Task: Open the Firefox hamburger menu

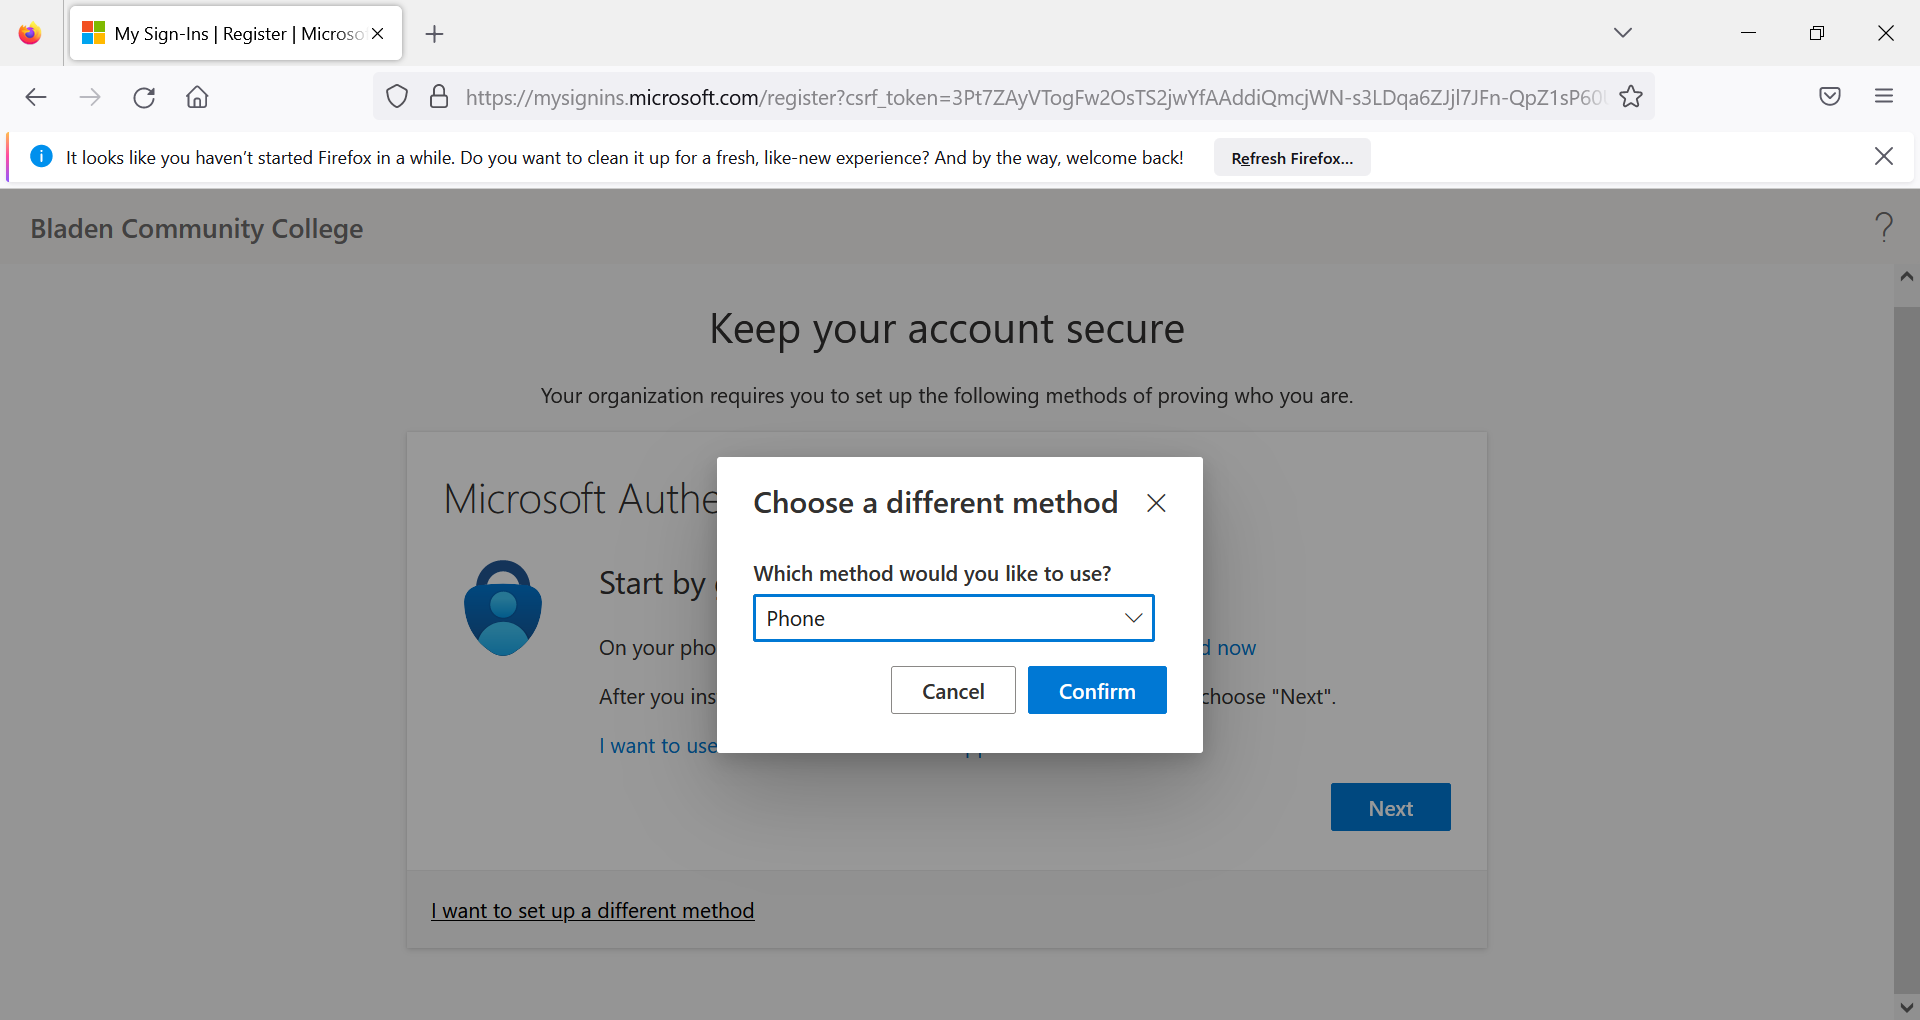Action: (x=1883, y=97)
